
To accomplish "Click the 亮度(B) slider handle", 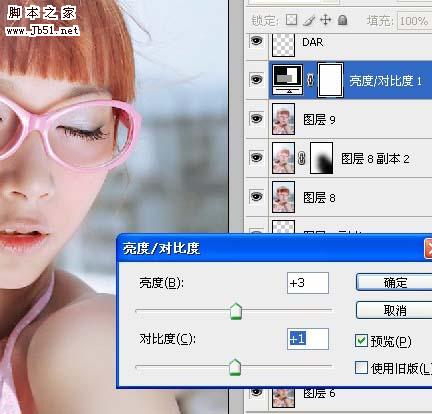I will pyautogui.click(x=236, y=311).
